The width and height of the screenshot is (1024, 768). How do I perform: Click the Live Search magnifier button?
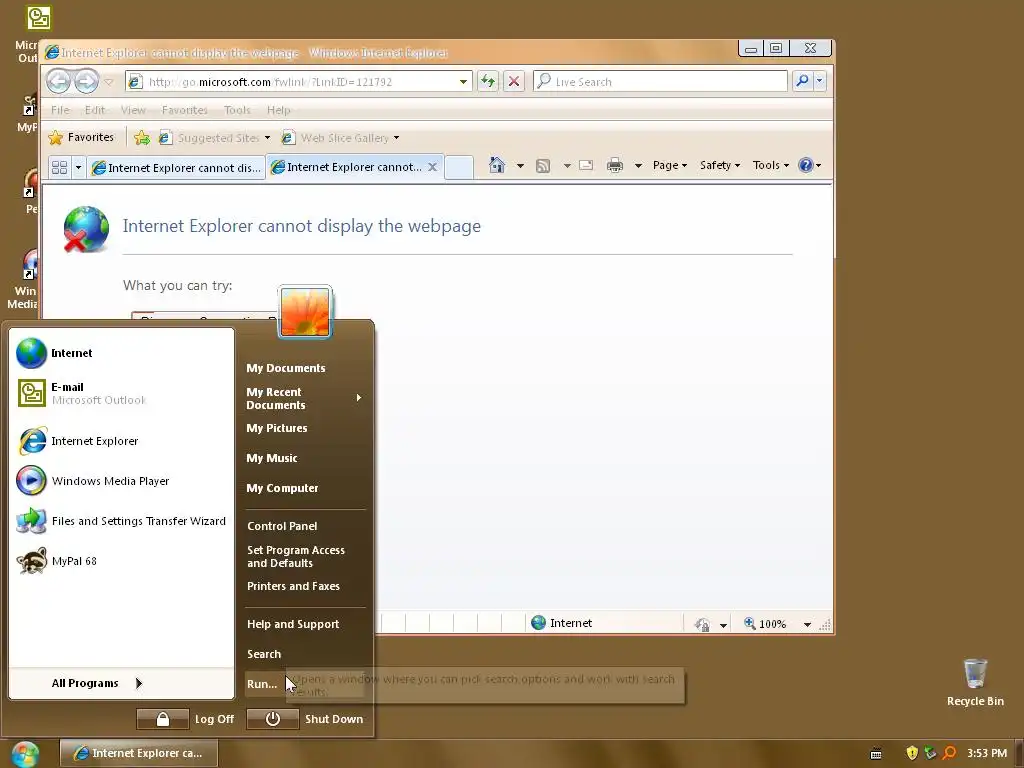click(x=802, y=81)
